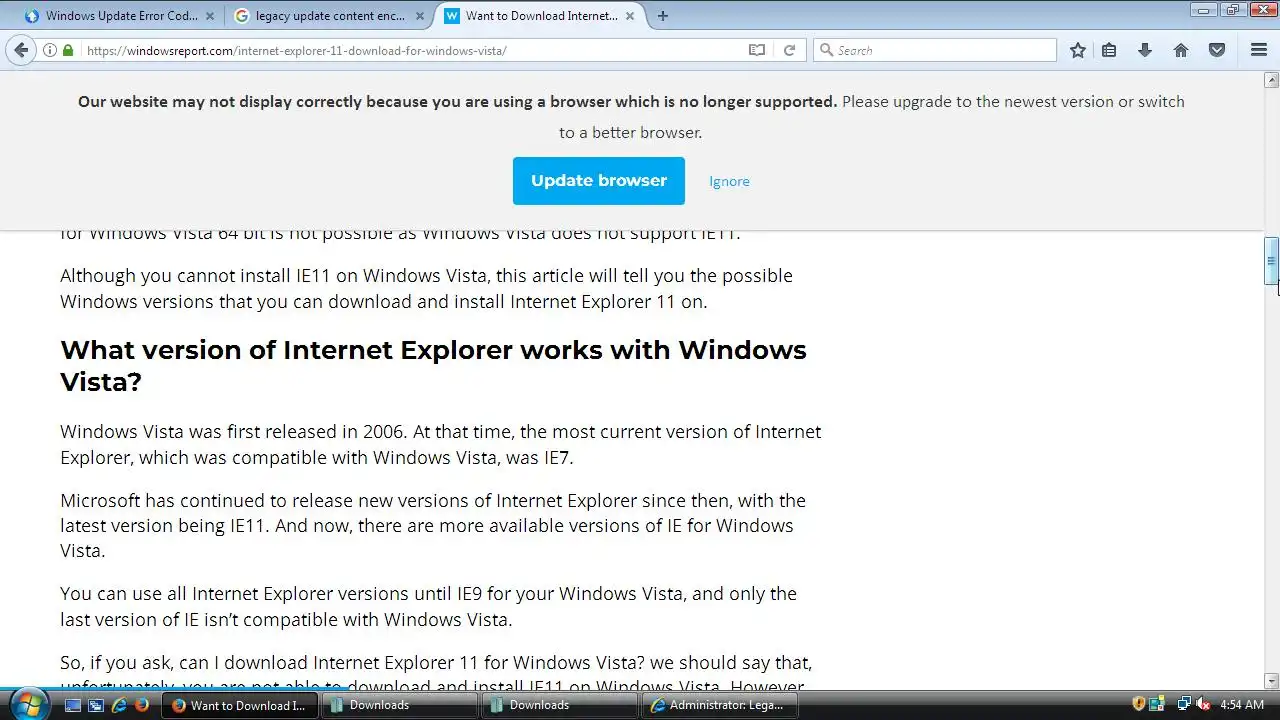The image size is (1280, 720).
Task: Open Administrator: Lega... taskbar button
Action: click(x=719, y=705)
